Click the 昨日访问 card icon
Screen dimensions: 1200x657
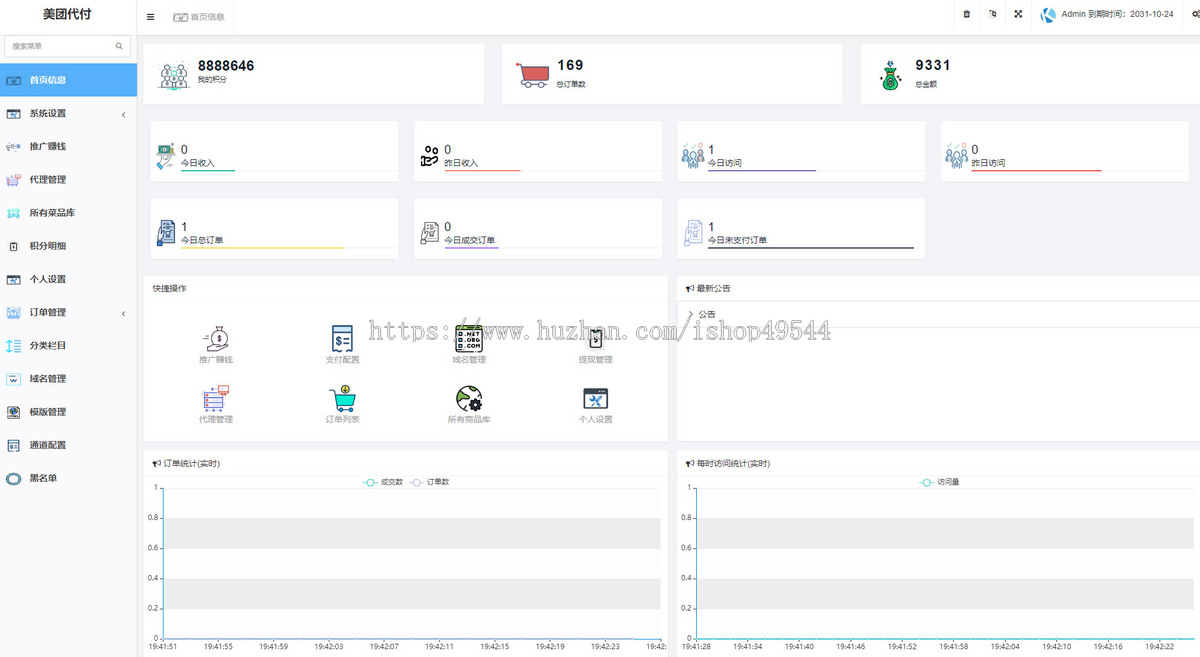957,154
